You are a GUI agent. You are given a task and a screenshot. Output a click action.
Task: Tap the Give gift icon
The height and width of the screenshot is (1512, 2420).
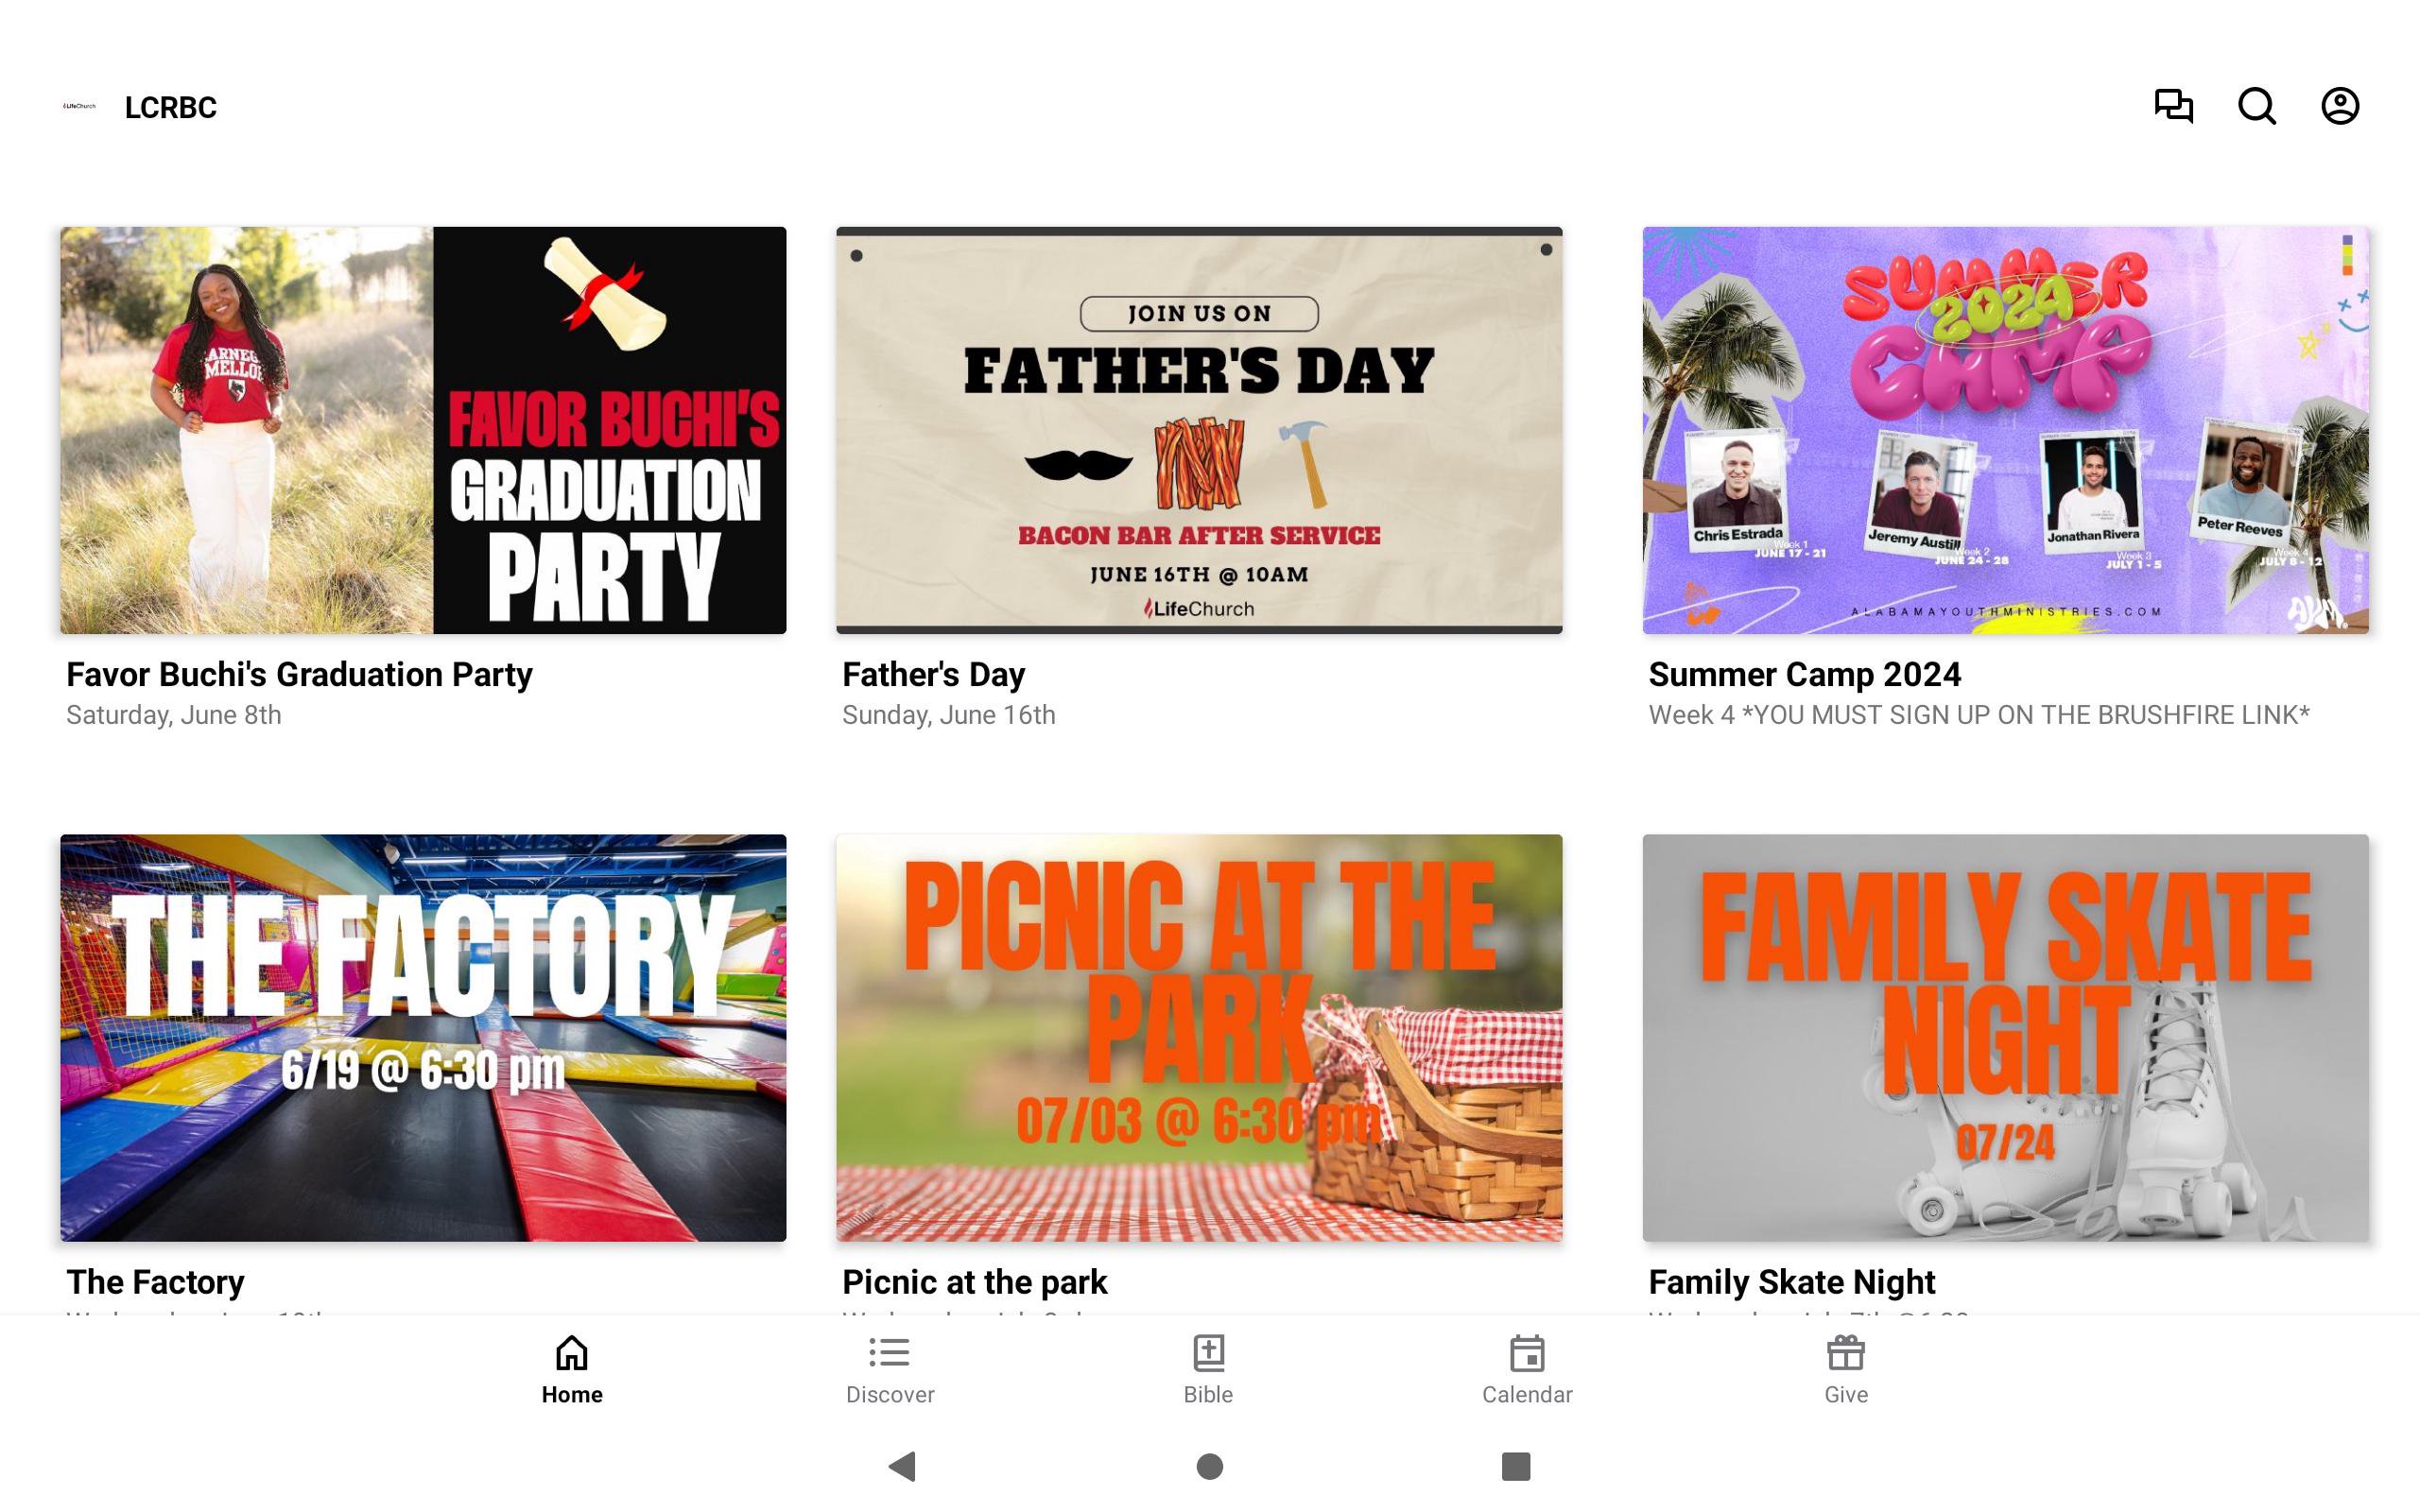click(x=1846, y=1353)
